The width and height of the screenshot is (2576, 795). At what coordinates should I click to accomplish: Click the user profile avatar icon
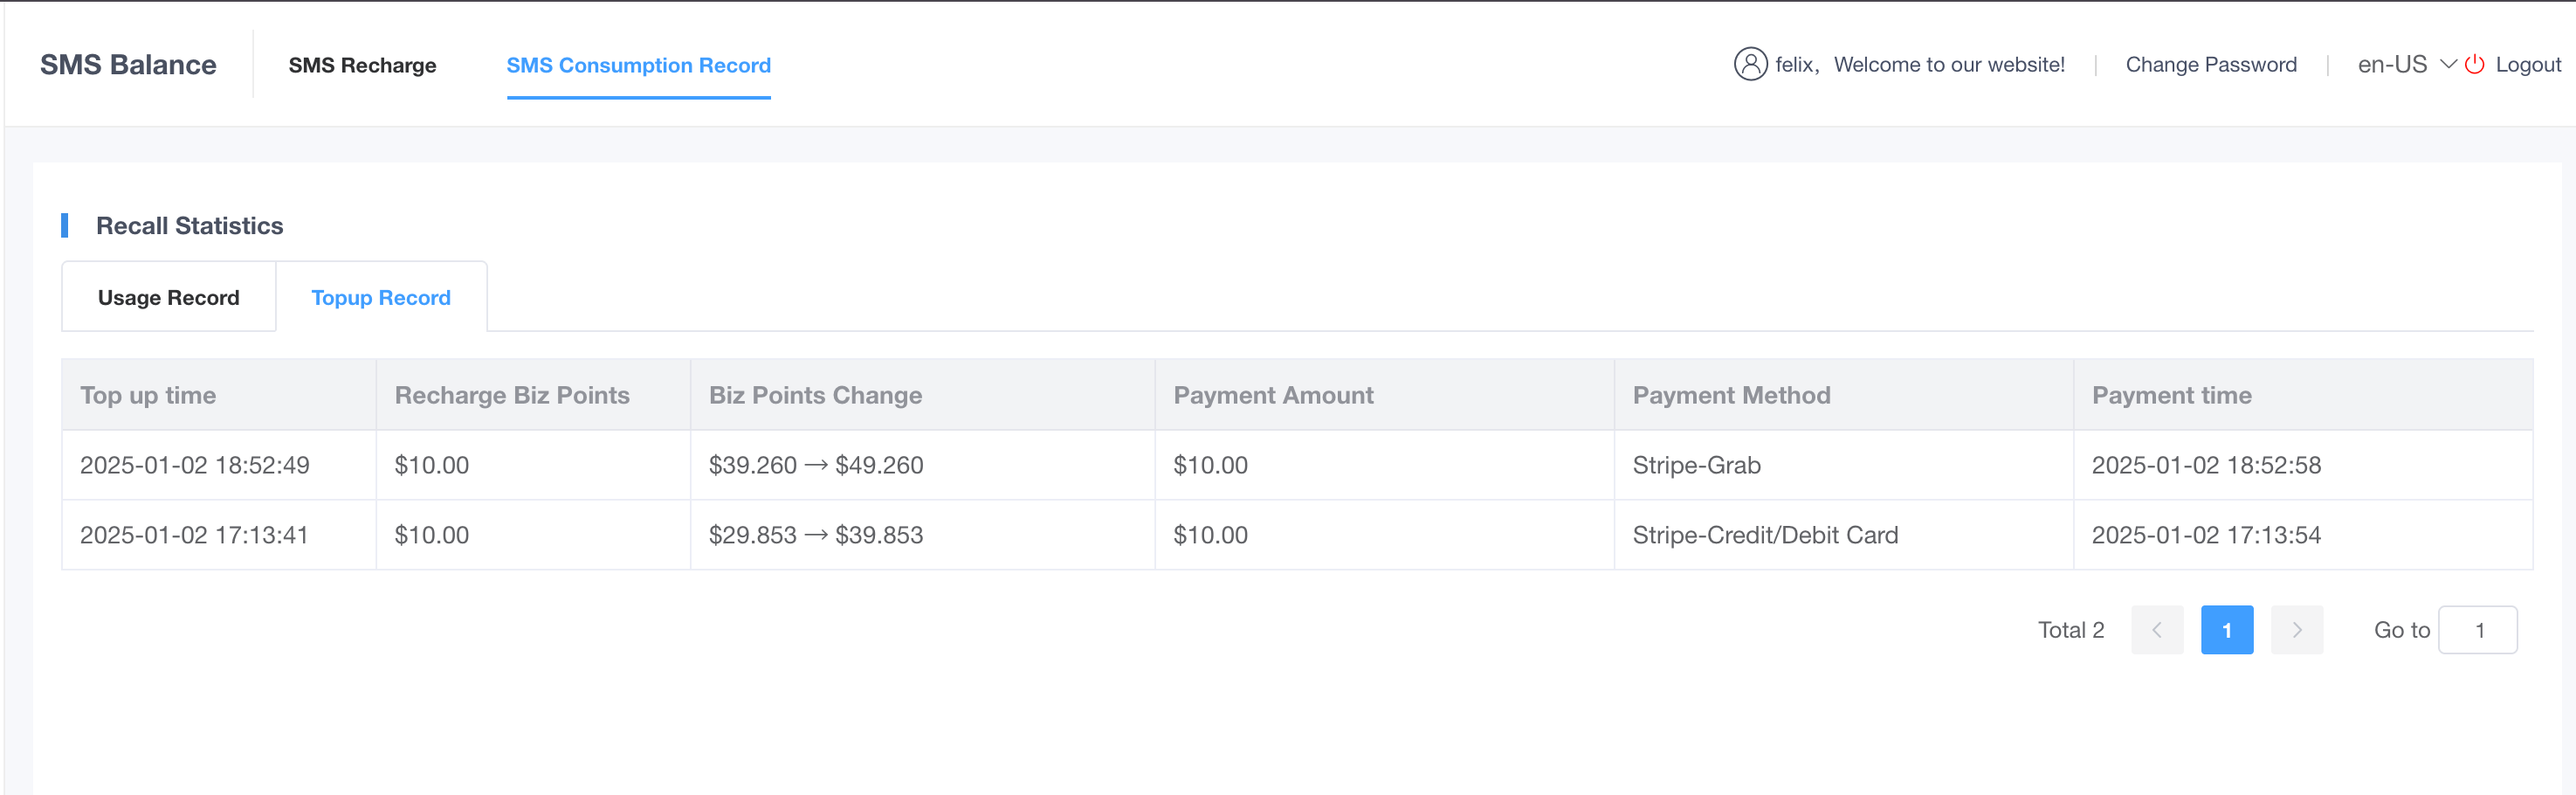1750,64
